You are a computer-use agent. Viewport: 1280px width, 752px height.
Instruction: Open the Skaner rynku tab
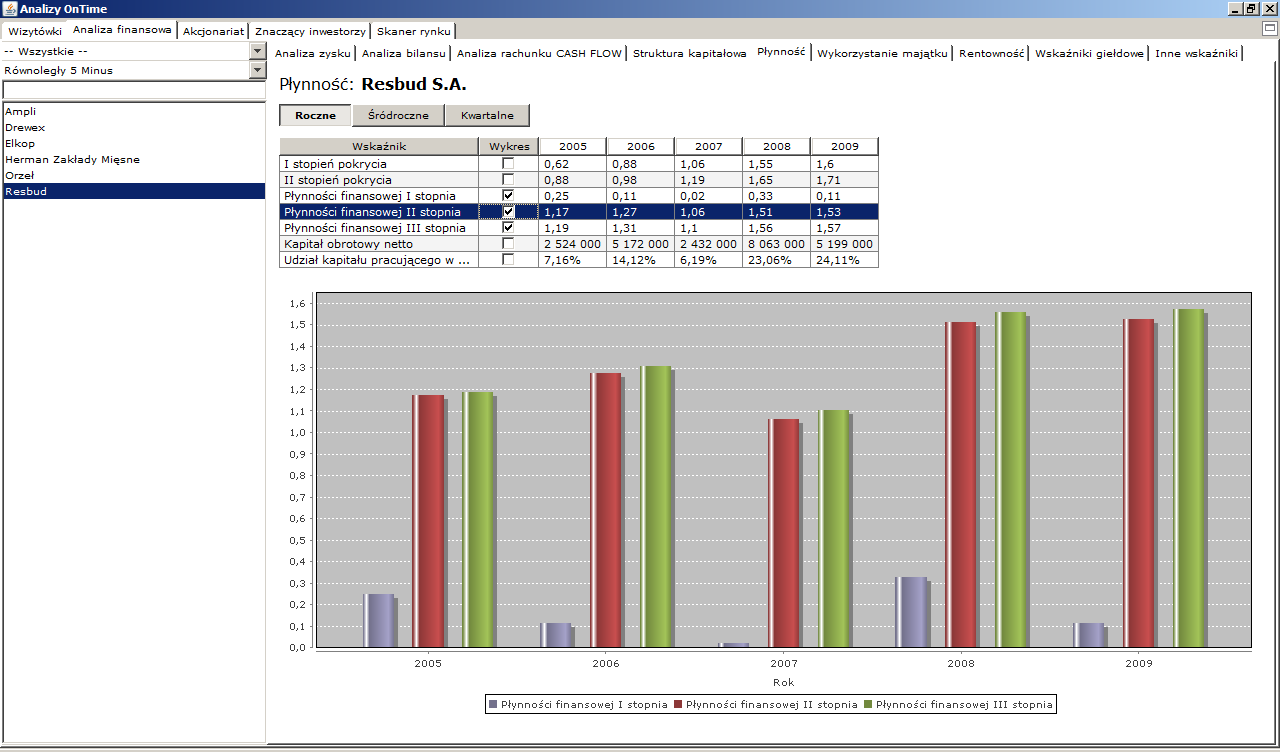[x=413, y=31]
